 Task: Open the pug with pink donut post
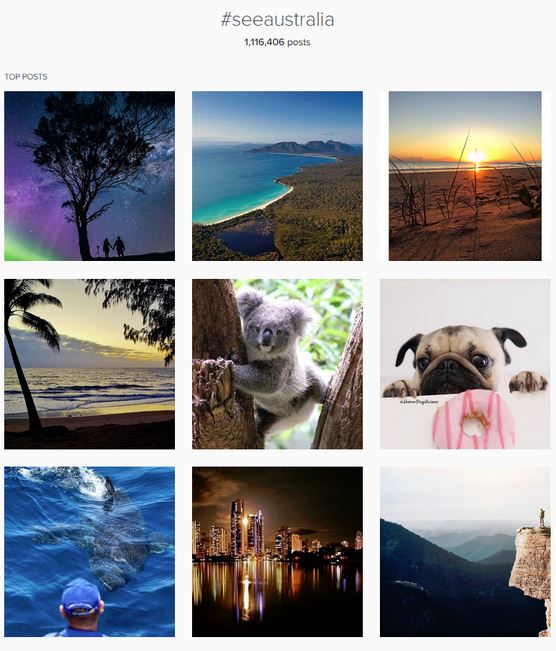pyautogui.click(x=465, y=364)
